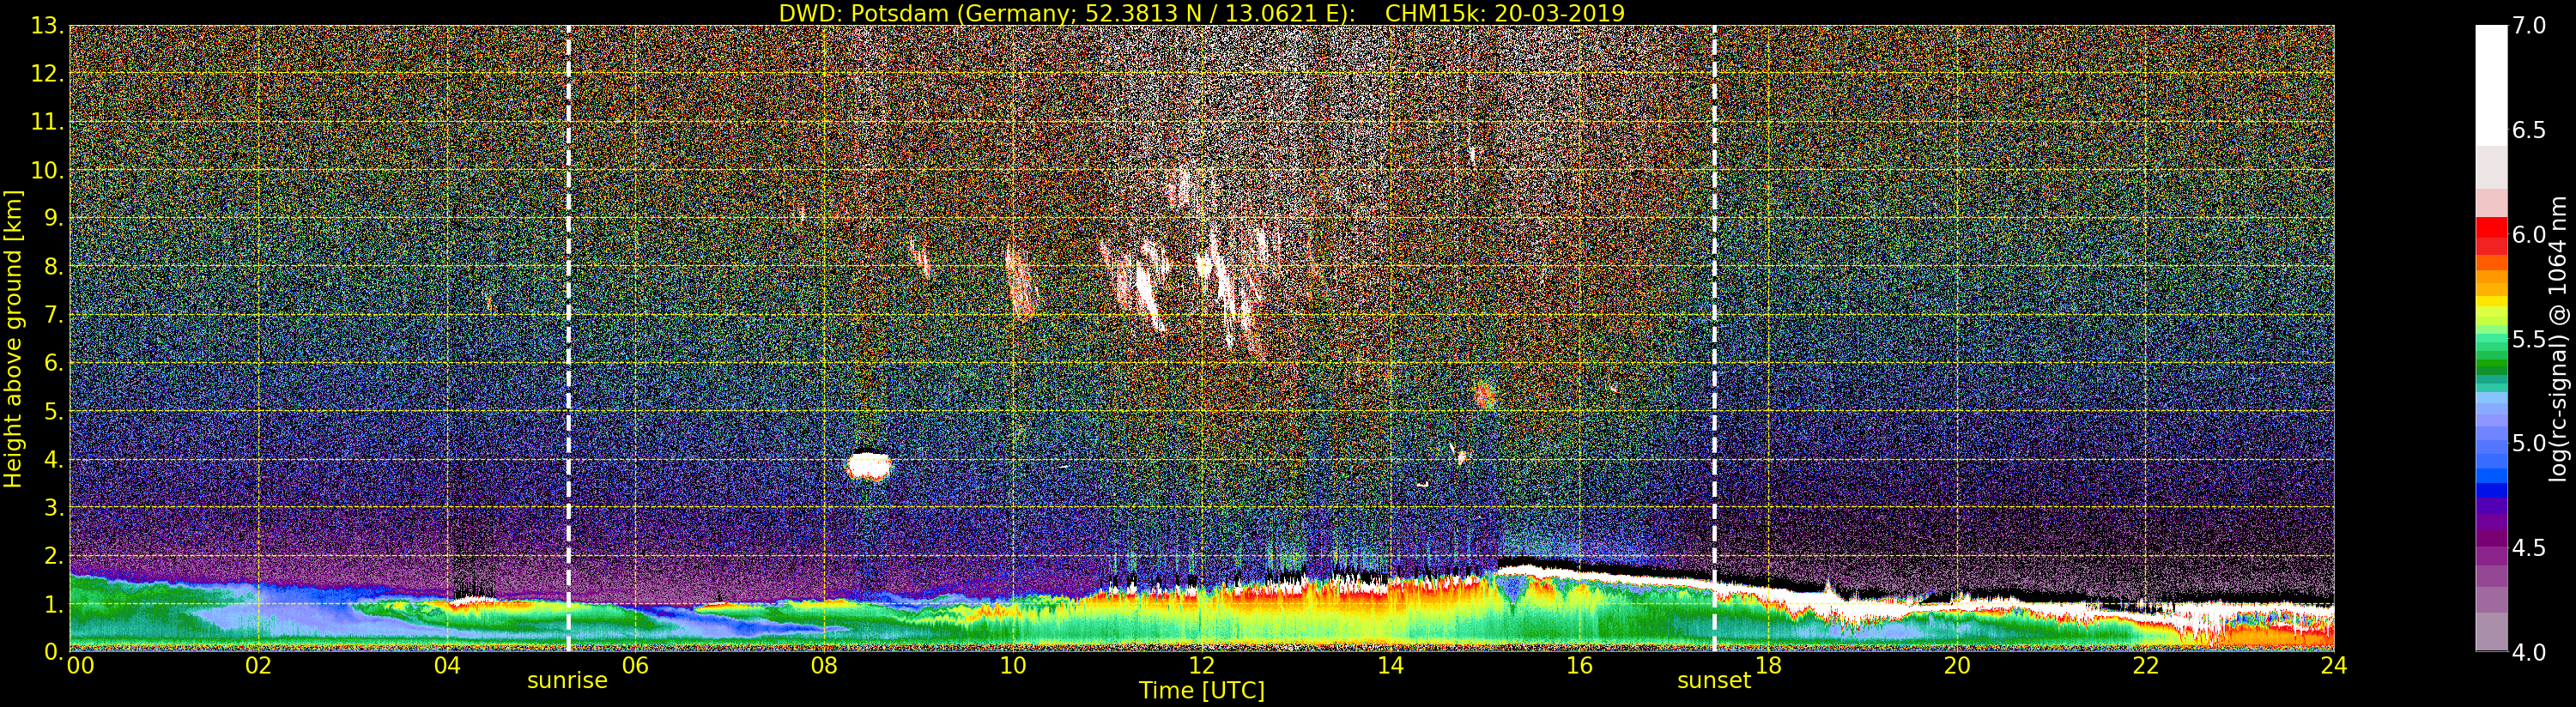The image size is (2576, 707).
Task: Click the '6.0' colorbar tick label
Action: point(2529,234)
